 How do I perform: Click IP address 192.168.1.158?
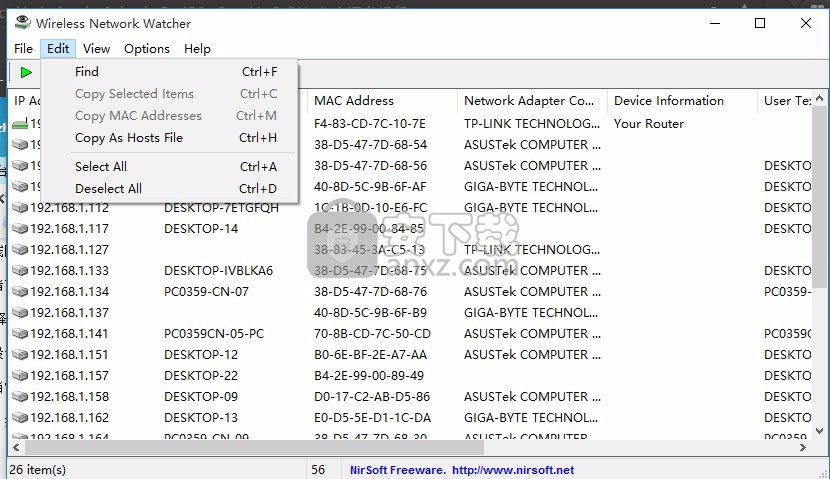click(69, 396)
